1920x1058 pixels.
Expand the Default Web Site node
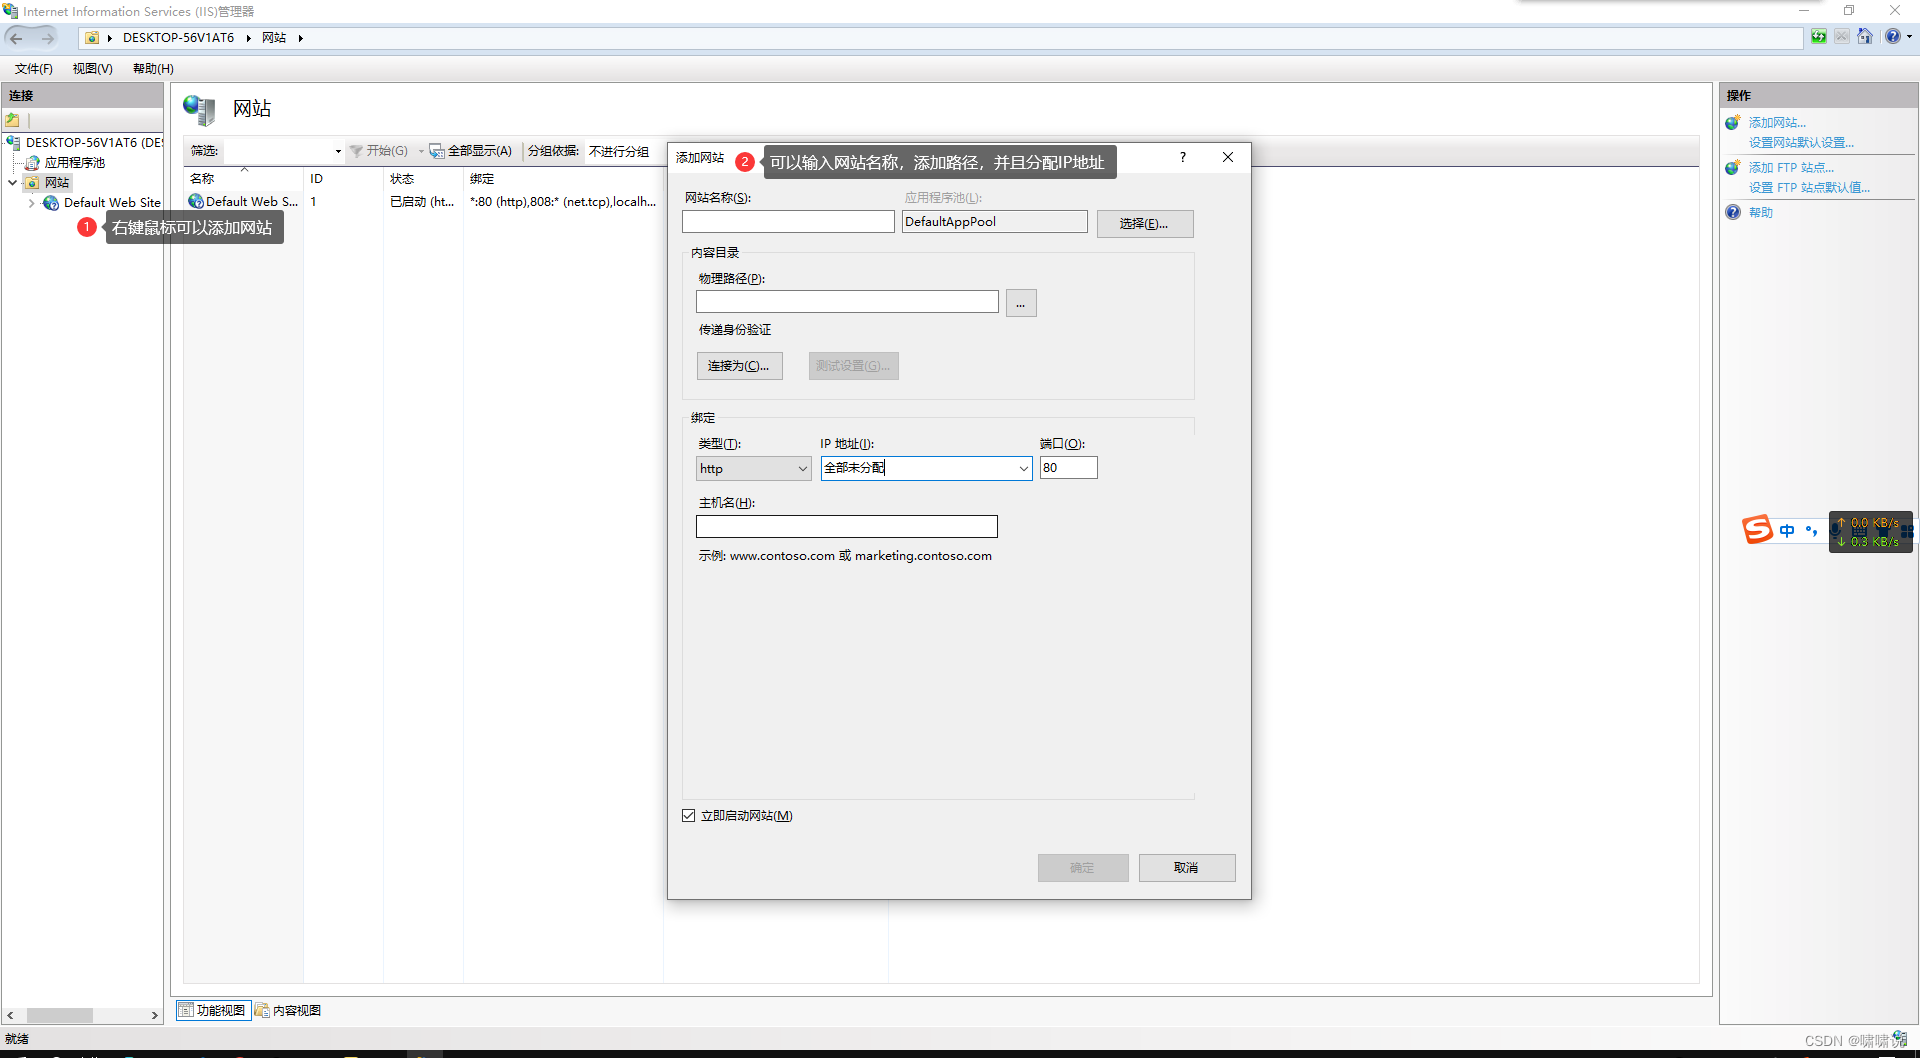(x=32, y=203)
